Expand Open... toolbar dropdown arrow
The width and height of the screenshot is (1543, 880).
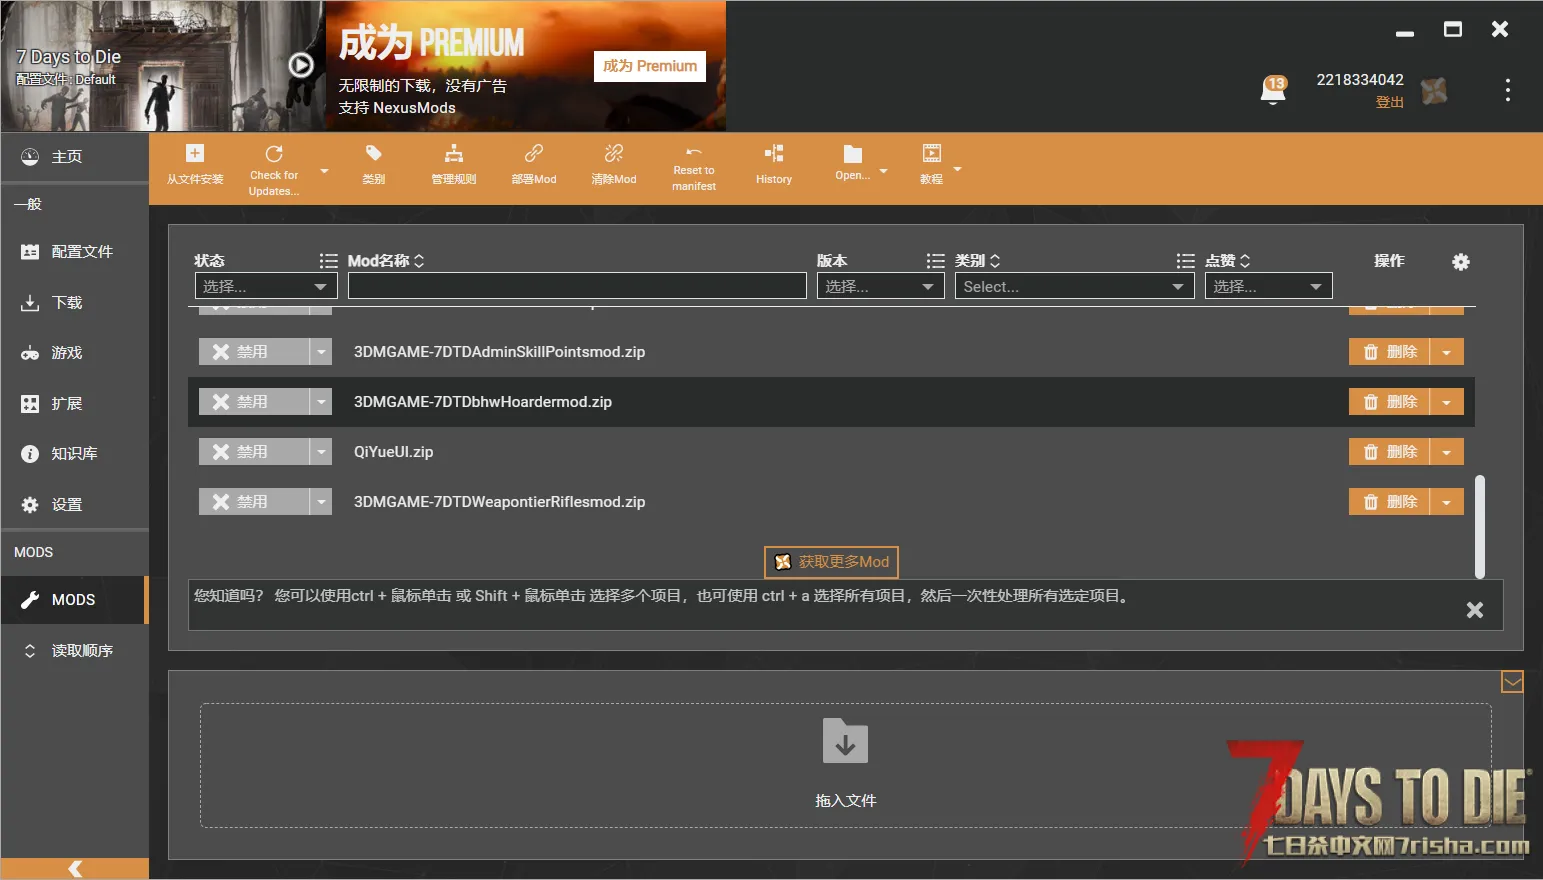pos(883,171)
